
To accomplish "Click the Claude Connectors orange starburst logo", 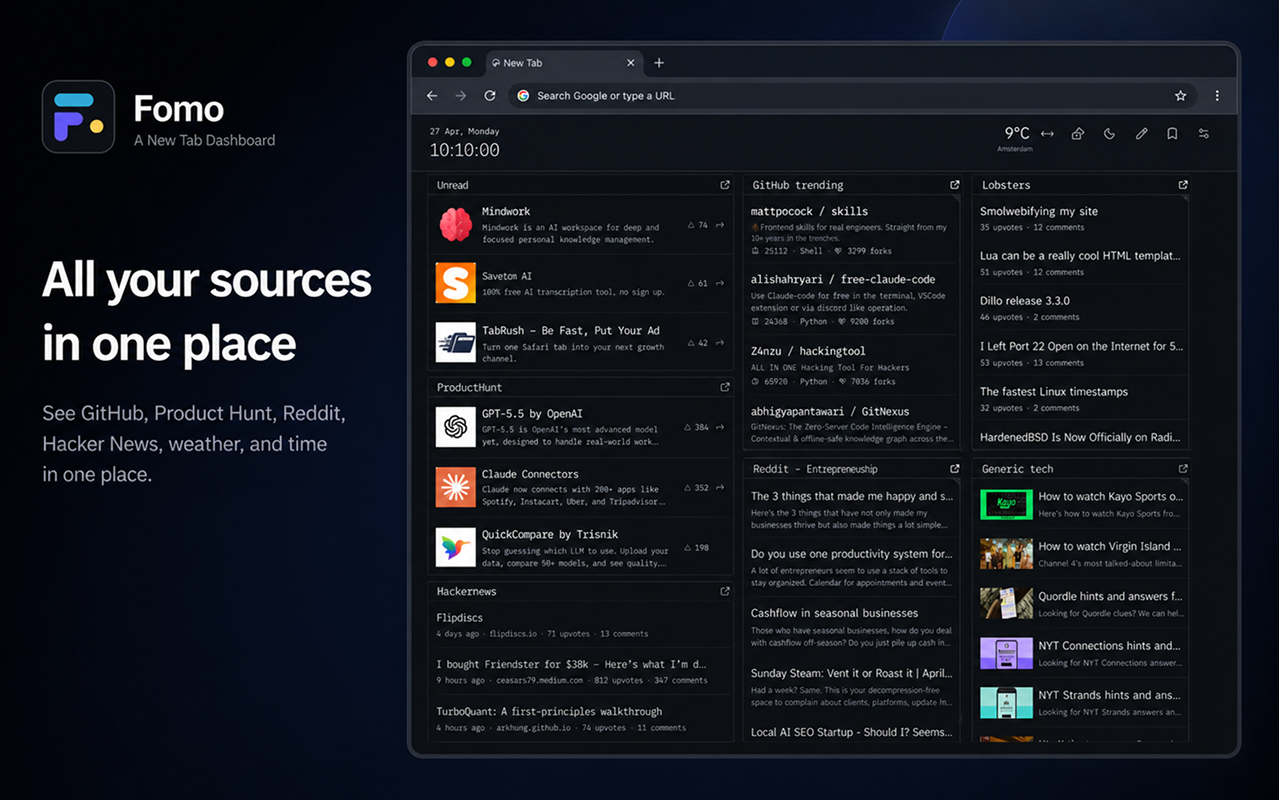I will [x=456, y=487].
